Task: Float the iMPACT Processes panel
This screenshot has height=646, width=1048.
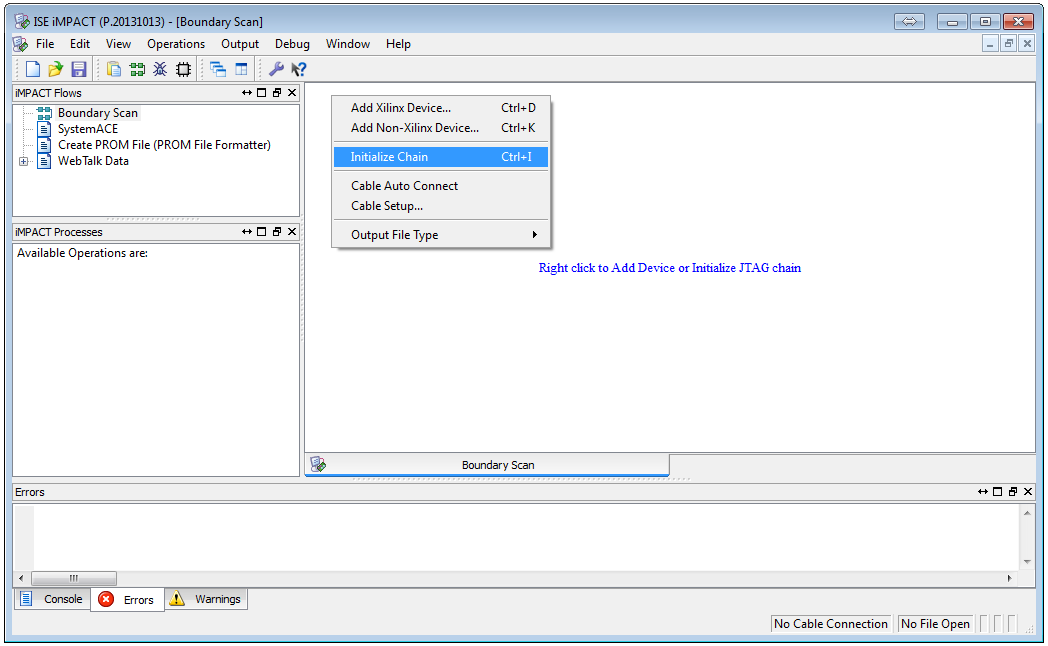Action: pos(277,232)
